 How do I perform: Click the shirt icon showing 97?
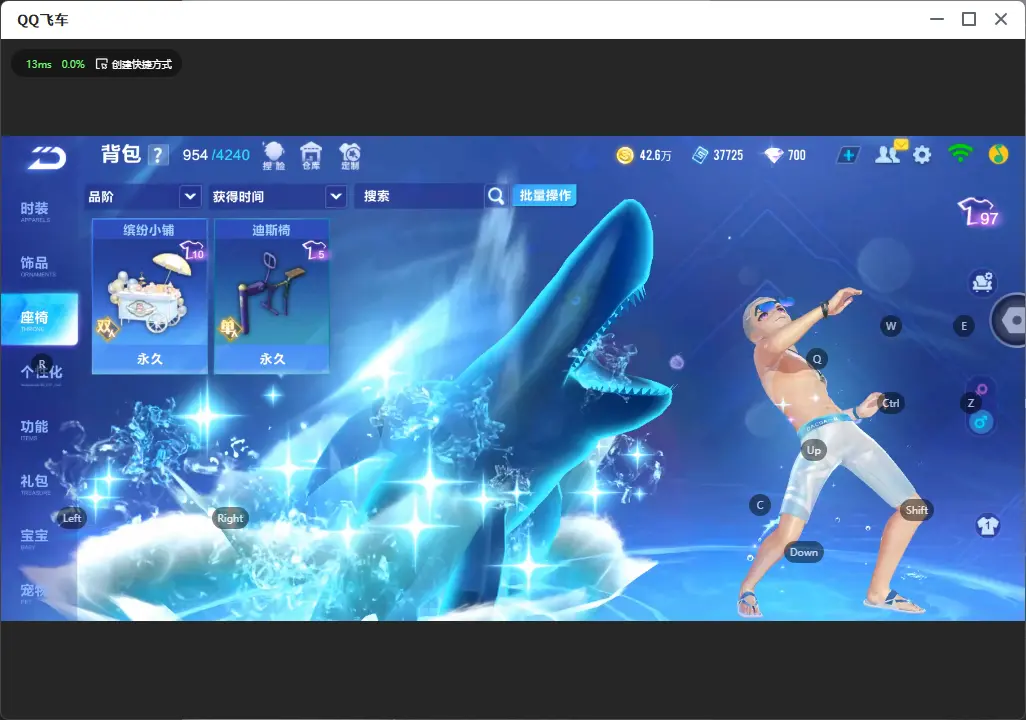[978, 212]
